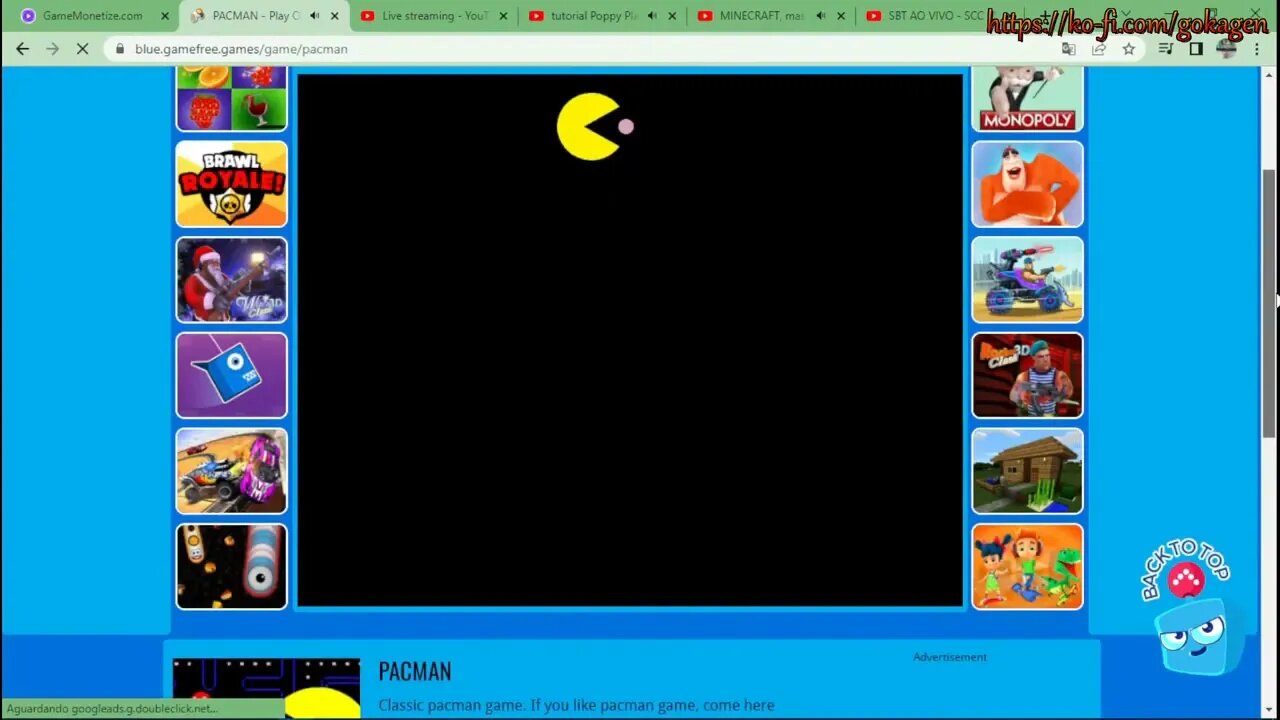Close the tutorial Poppy tab

[x=672, y=16]
